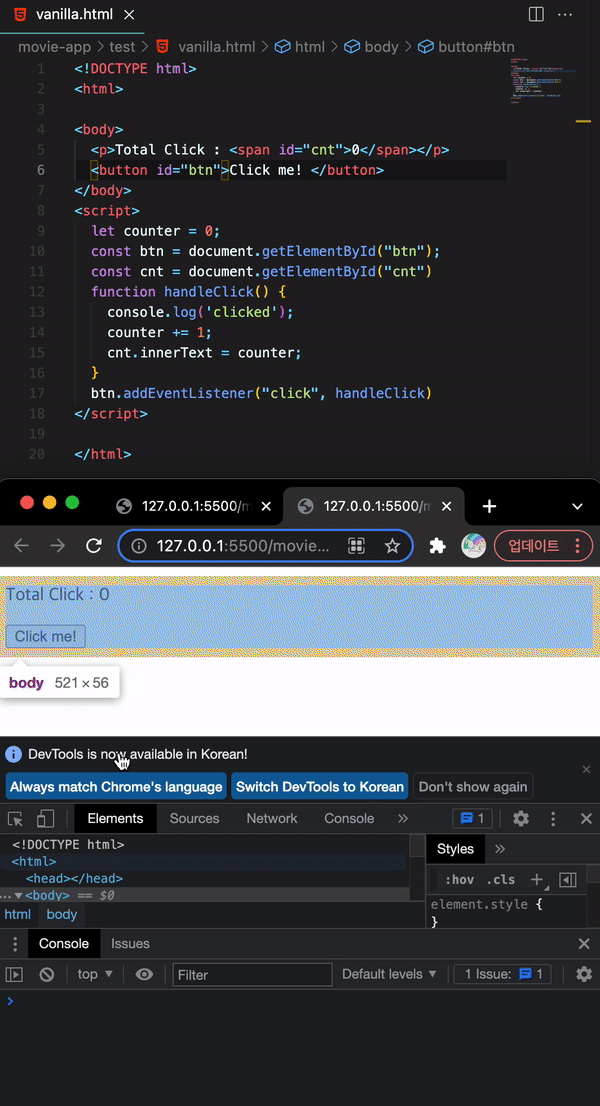The height and width of the screenshot is (1106, 600).
Task: Toggle the device toolbar icon in DevTools
Action: click(45, 819)
